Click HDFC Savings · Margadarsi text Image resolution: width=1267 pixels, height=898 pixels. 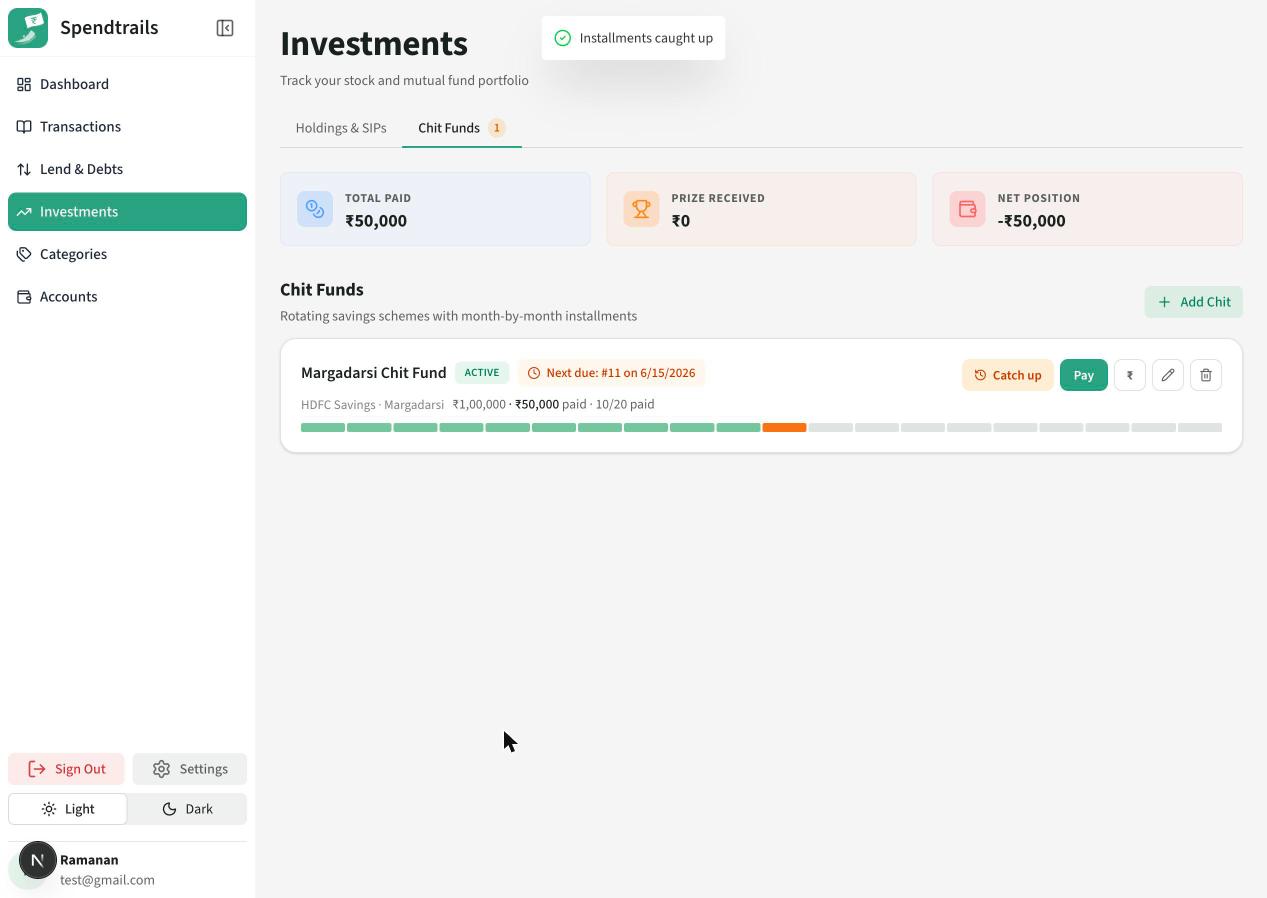(x=372, y=405)
